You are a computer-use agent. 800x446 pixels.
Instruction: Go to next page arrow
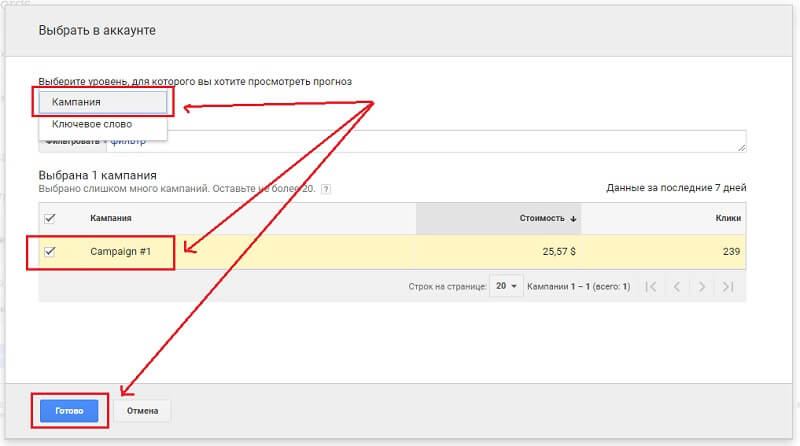tap(702, 286)
